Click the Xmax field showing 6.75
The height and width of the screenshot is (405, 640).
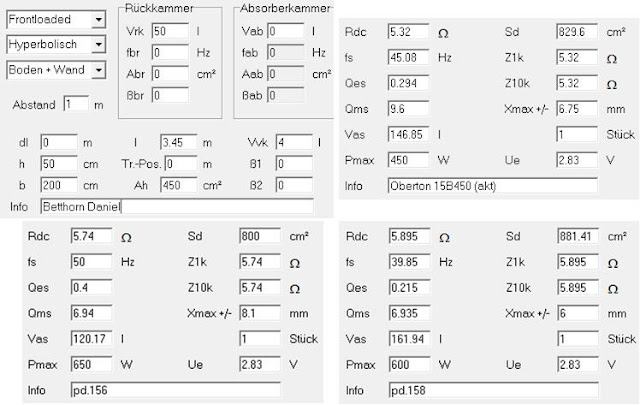pos(577,109)
